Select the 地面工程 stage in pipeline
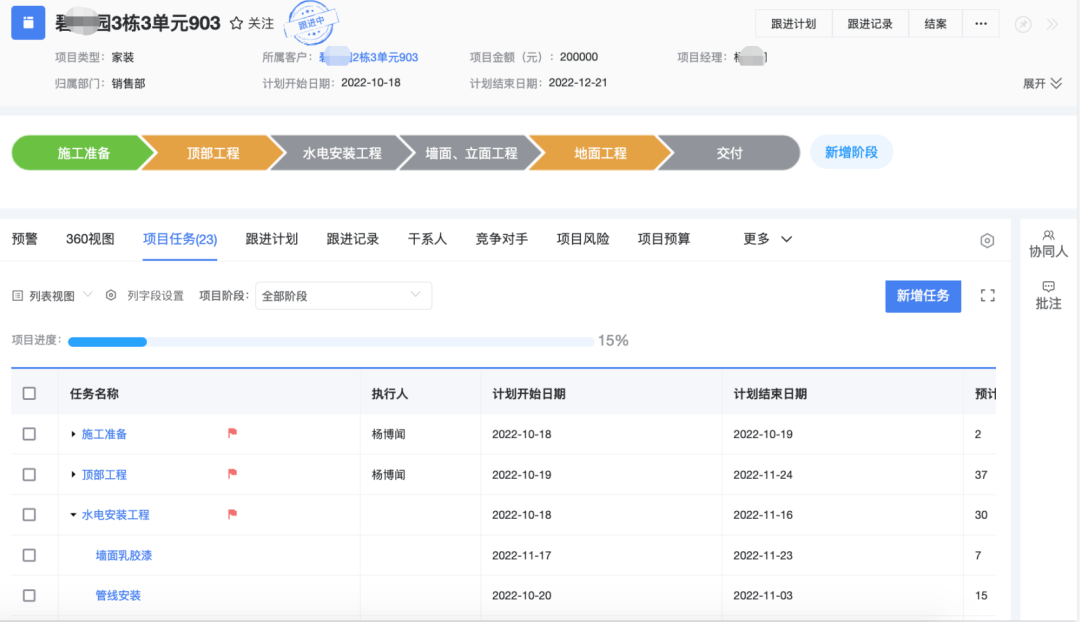 (x=600, y=153)
